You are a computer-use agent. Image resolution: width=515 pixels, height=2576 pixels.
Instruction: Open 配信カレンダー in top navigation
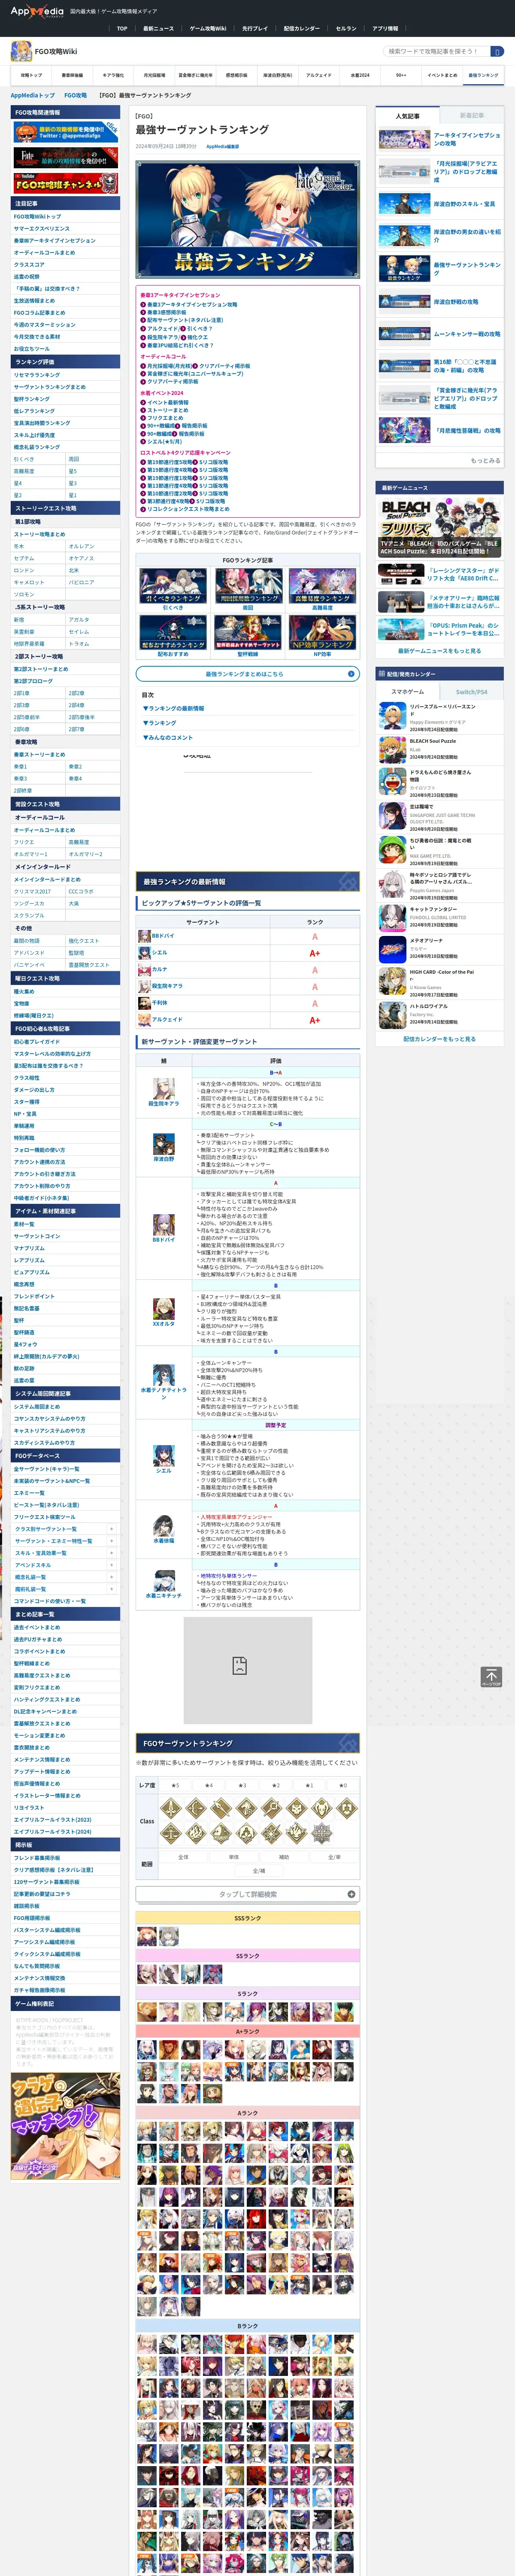(302, 29)
